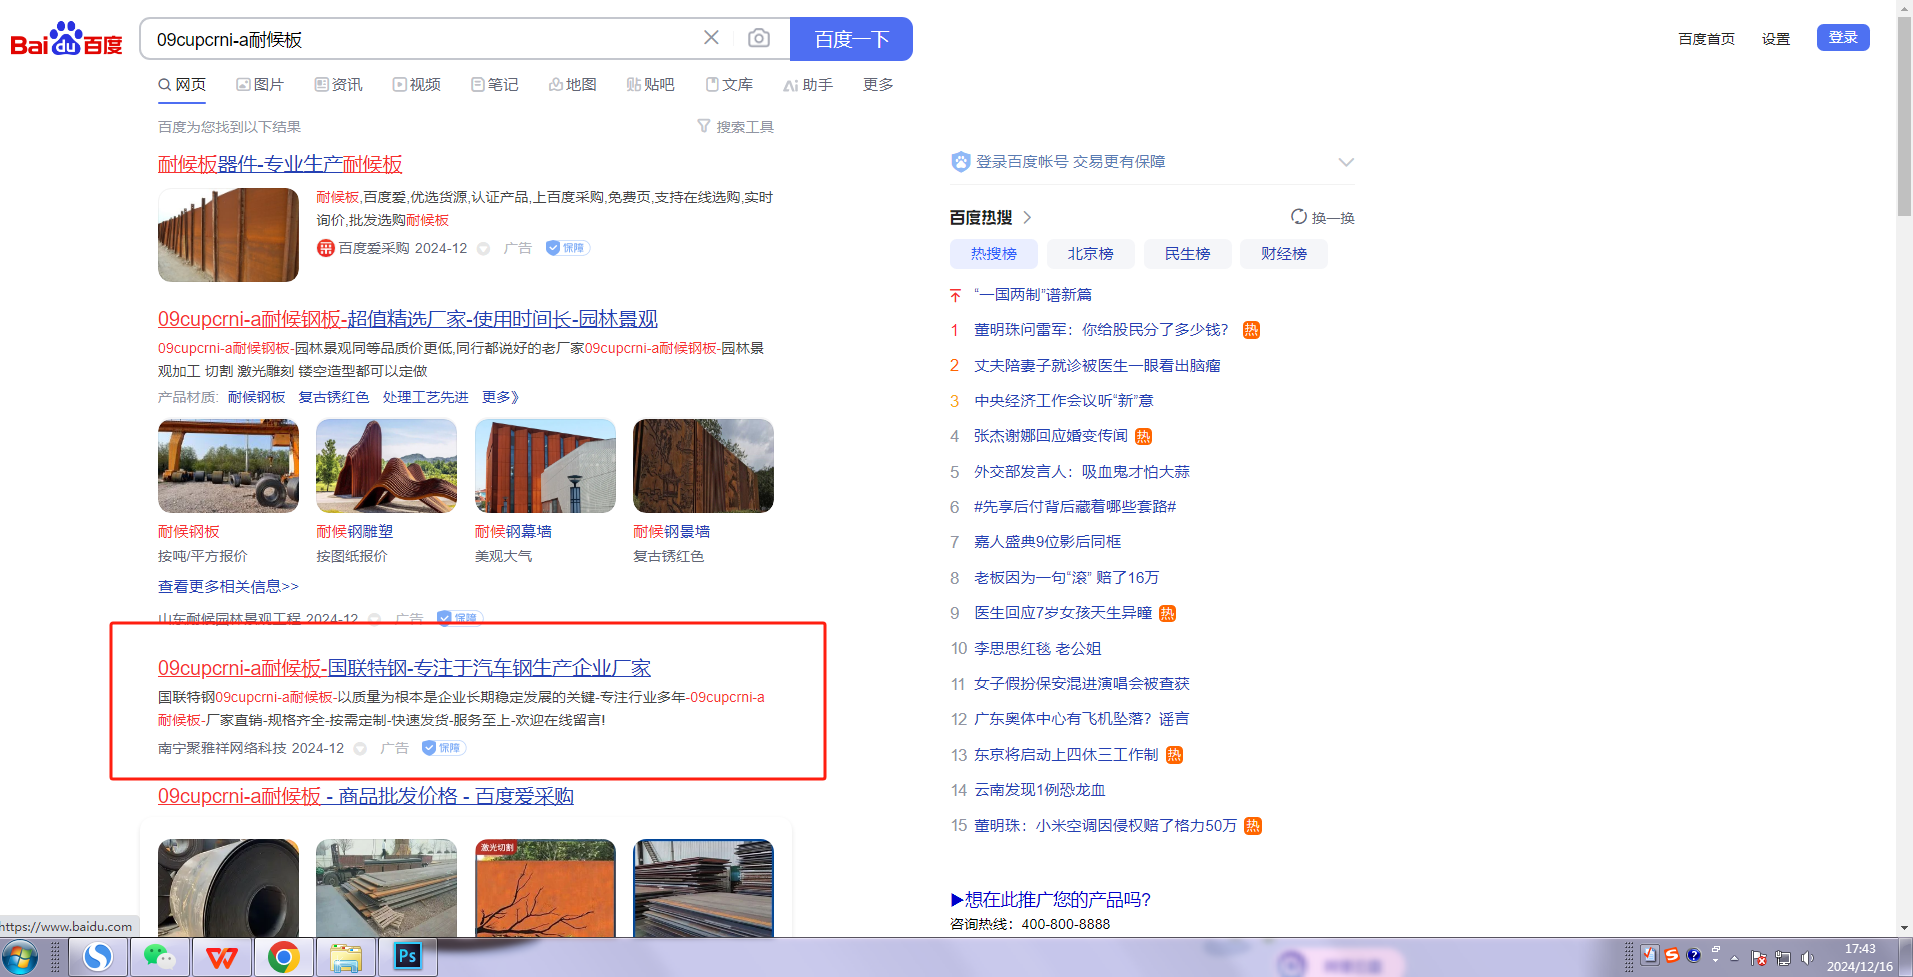This screenshot has width=1913, height=977.
Task: Click the camera image search icon
Action: point(759,38)
